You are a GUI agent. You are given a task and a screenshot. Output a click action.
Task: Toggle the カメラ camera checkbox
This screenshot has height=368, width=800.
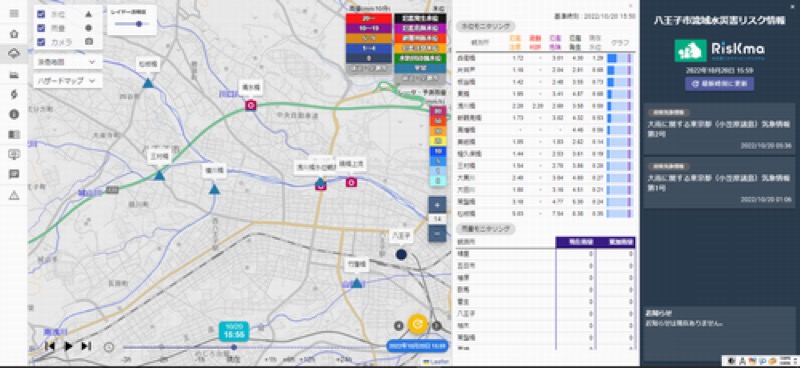point(41,42)
